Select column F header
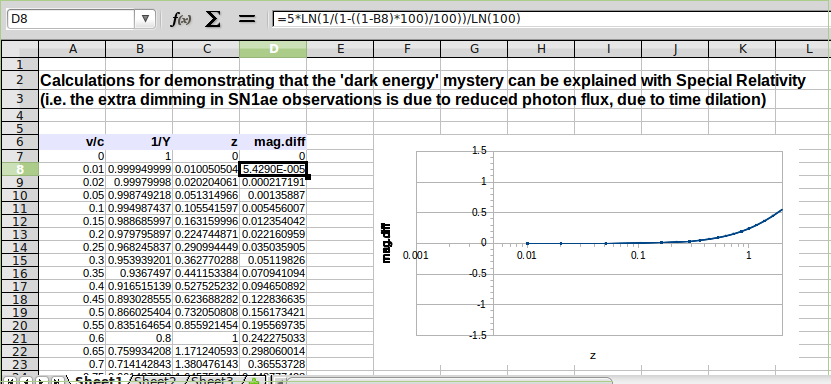The height and width of the screenshot is (384, 831). pos(407,49)
